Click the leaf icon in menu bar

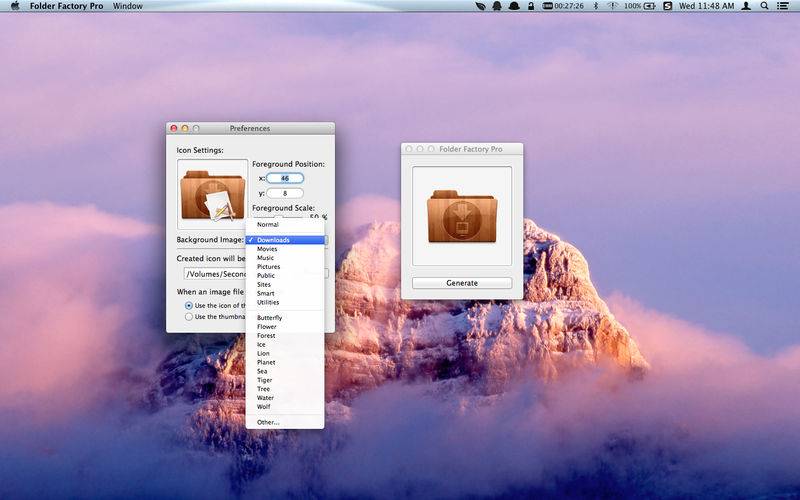point(480,6)
